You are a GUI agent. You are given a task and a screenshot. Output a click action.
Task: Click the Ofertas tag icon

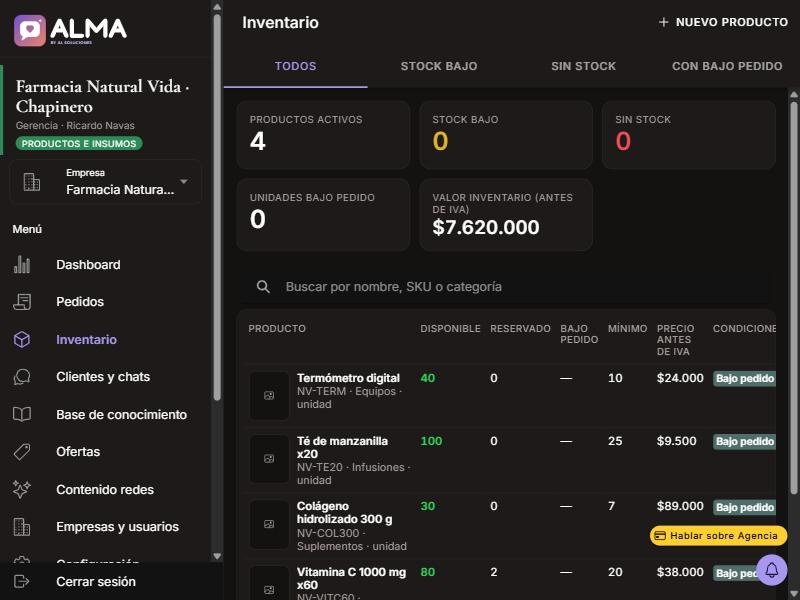(21, 452)
